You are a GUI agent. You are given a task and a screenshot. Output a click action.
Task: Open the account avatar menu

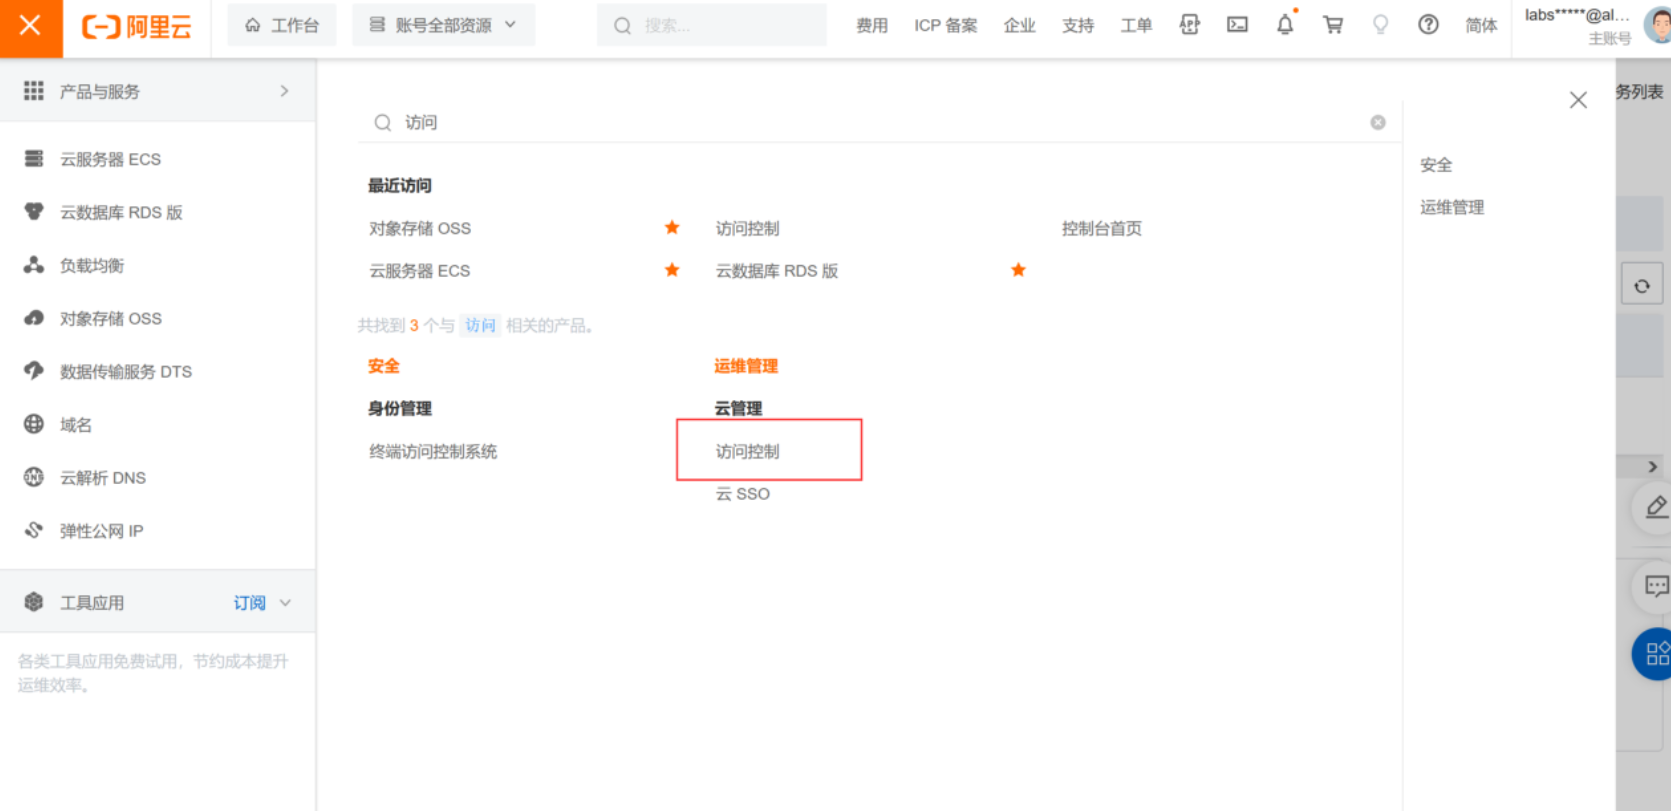[1657, 26]
